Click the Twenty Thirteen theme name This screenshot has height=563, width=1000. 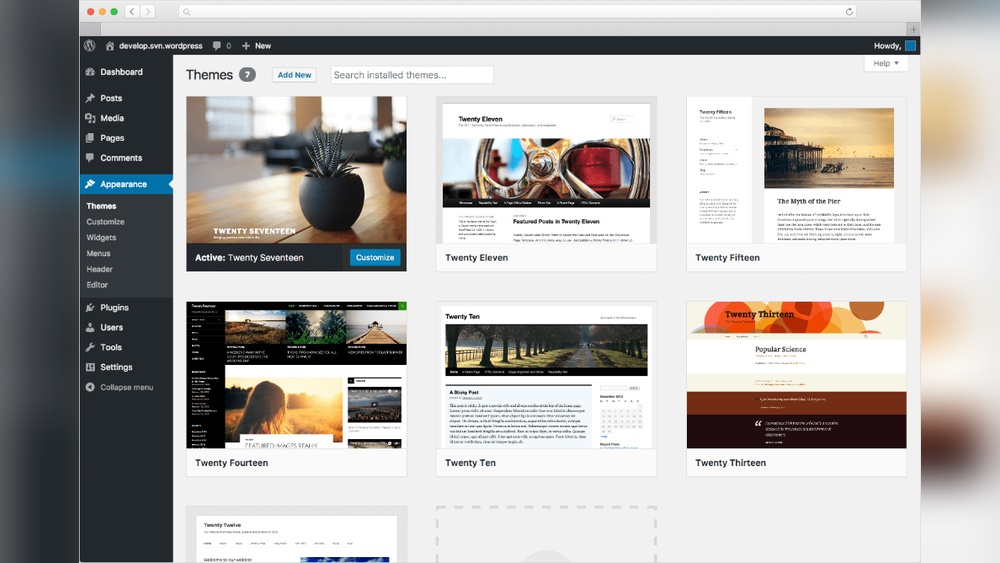click(730, 463)
